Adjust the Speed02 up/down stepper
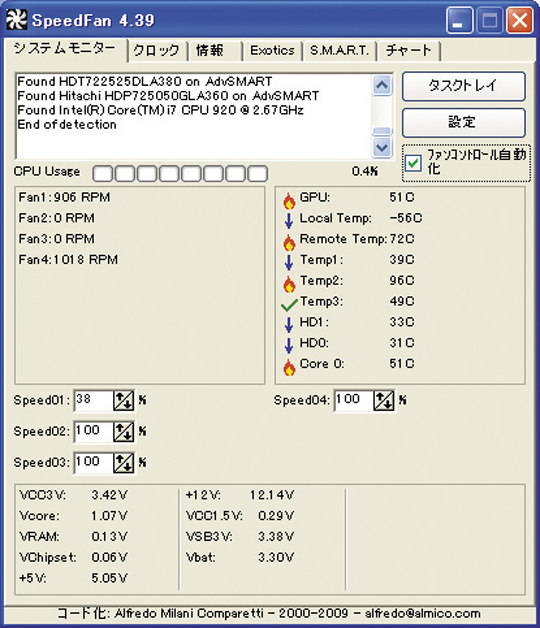Viewport: 540px width, 628px height. coord(123,431)
